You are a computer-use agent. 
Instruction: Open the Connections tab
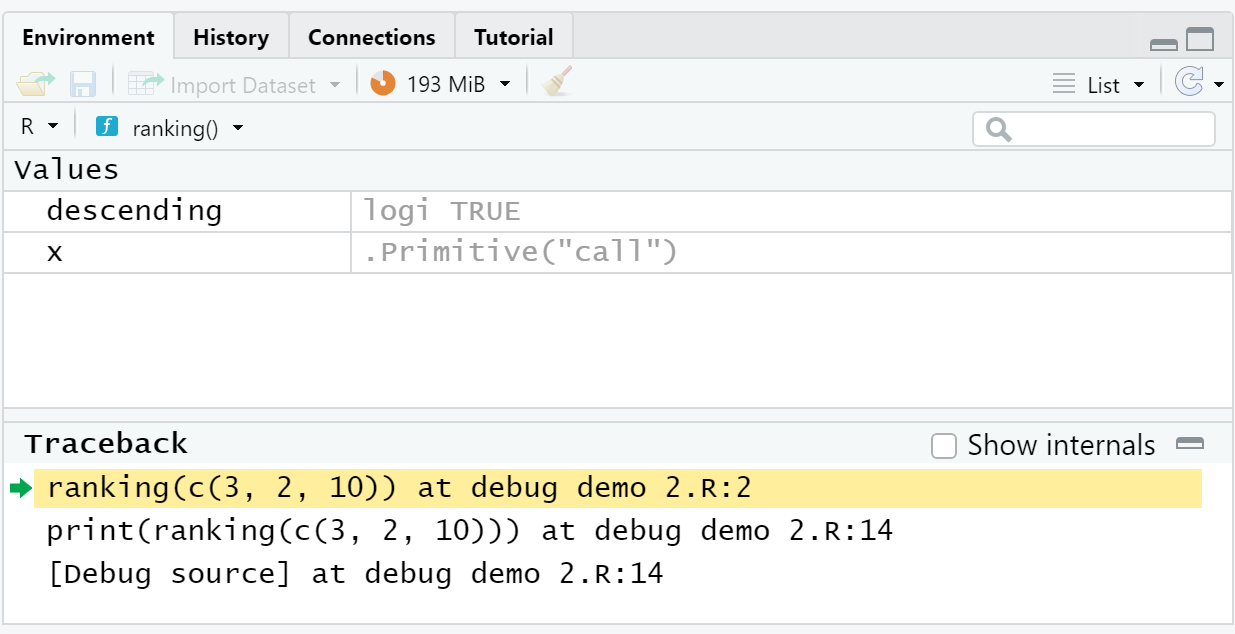pos(371,36)
